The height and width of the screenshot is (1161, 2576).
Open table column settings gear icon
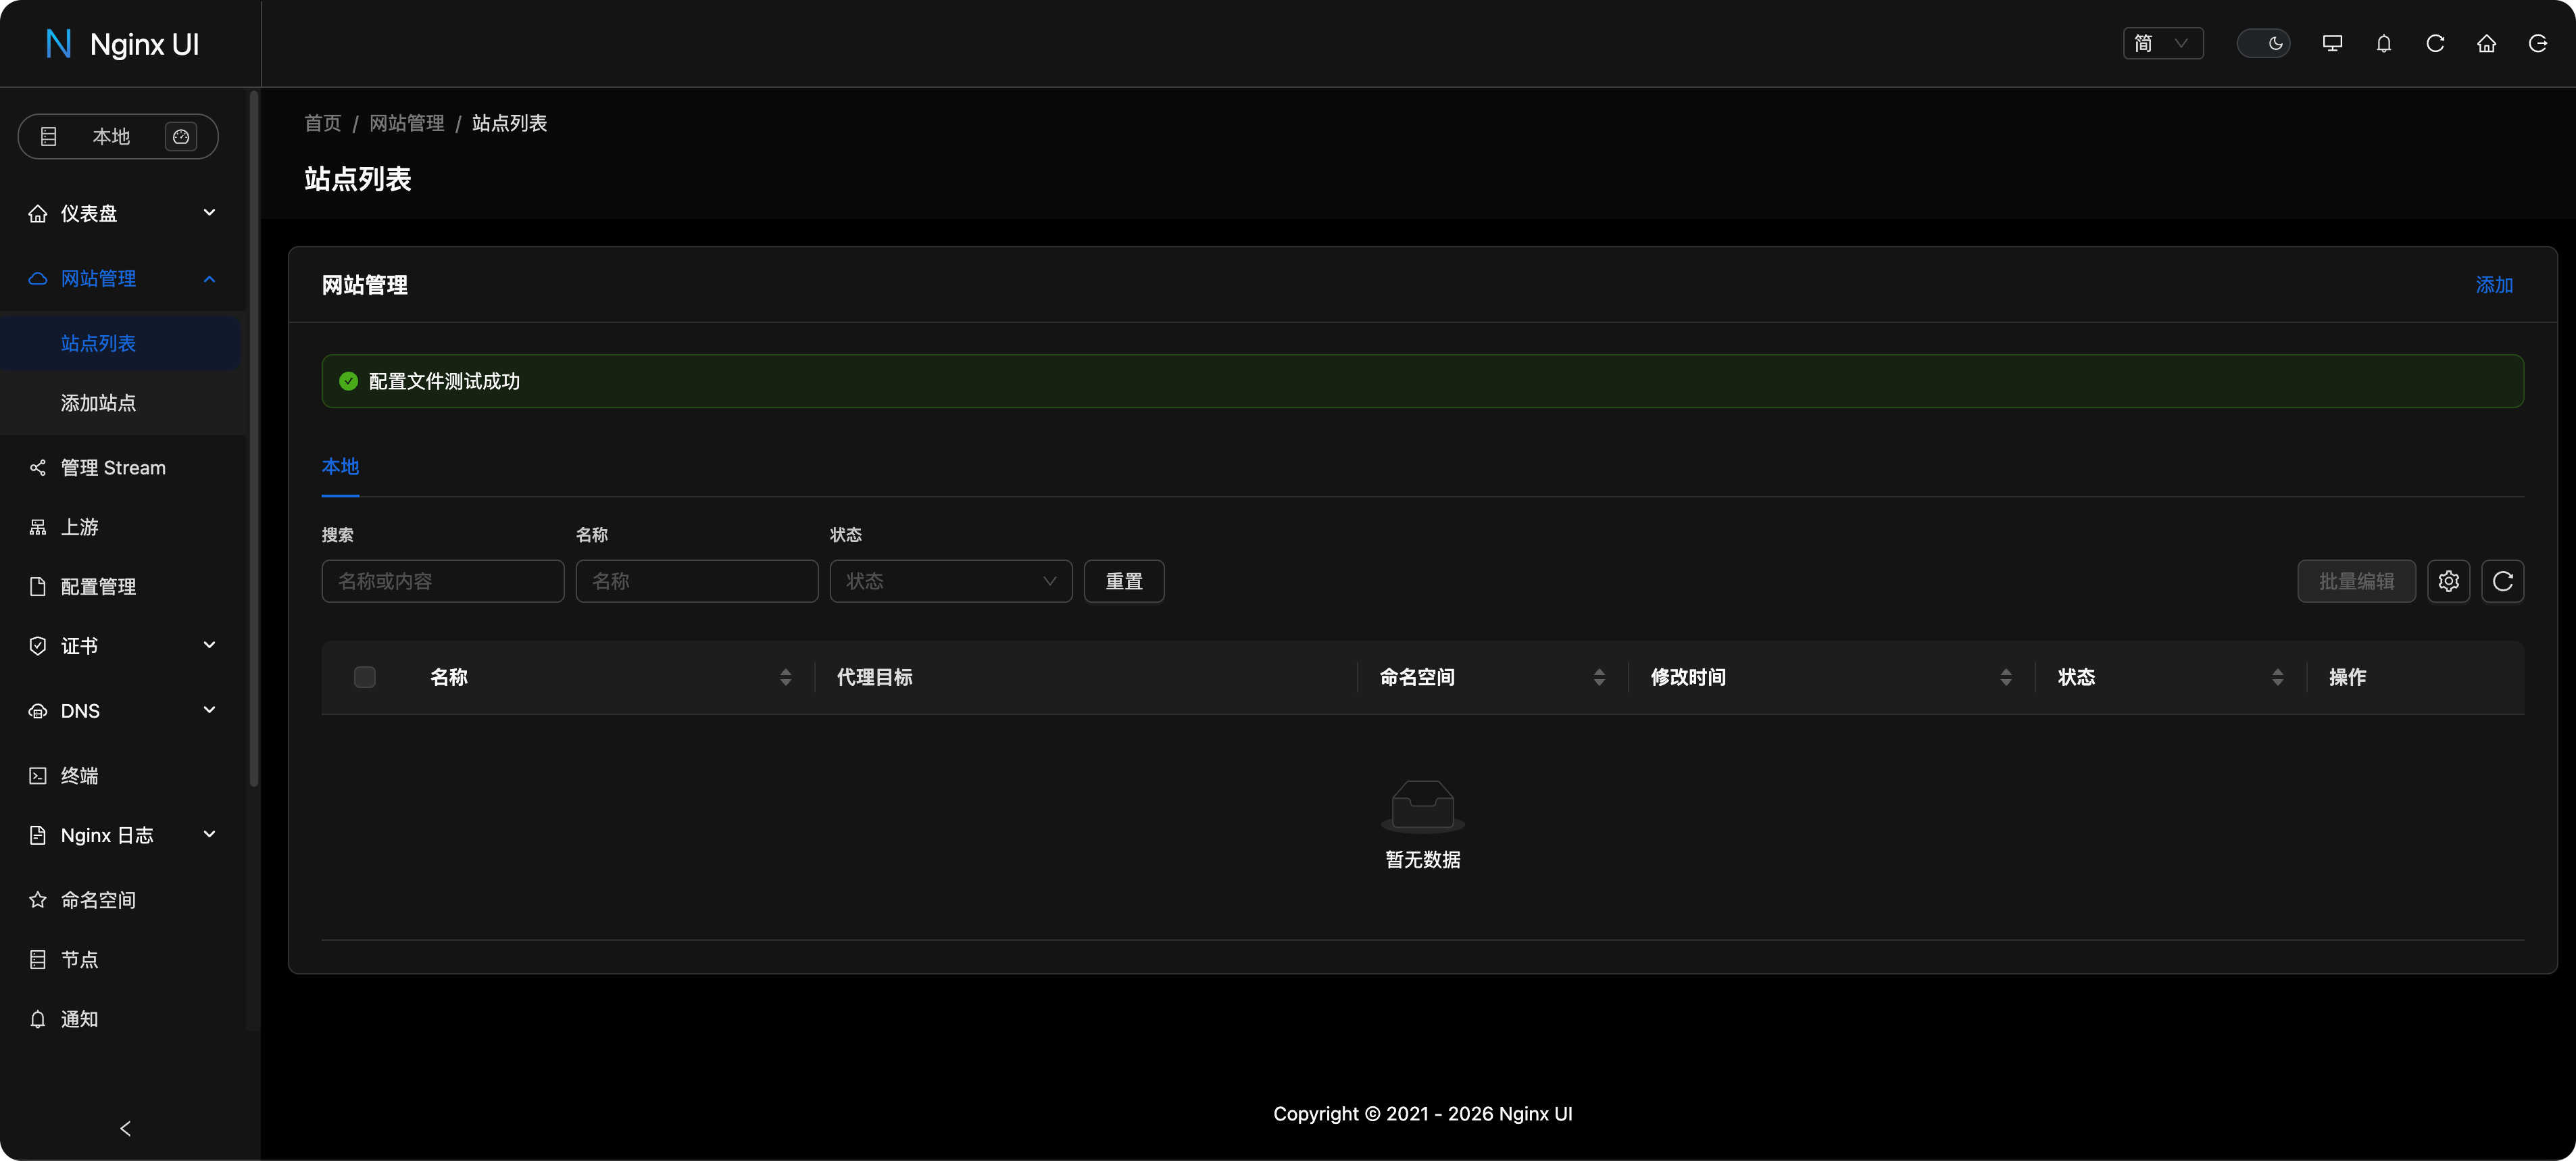point(2448,581)
